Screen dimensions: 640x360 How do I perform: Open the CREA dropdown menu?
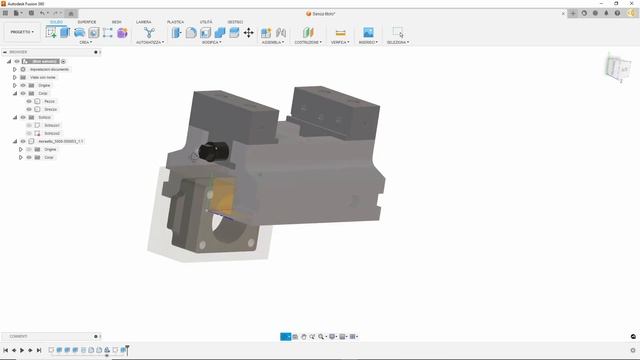85,42
